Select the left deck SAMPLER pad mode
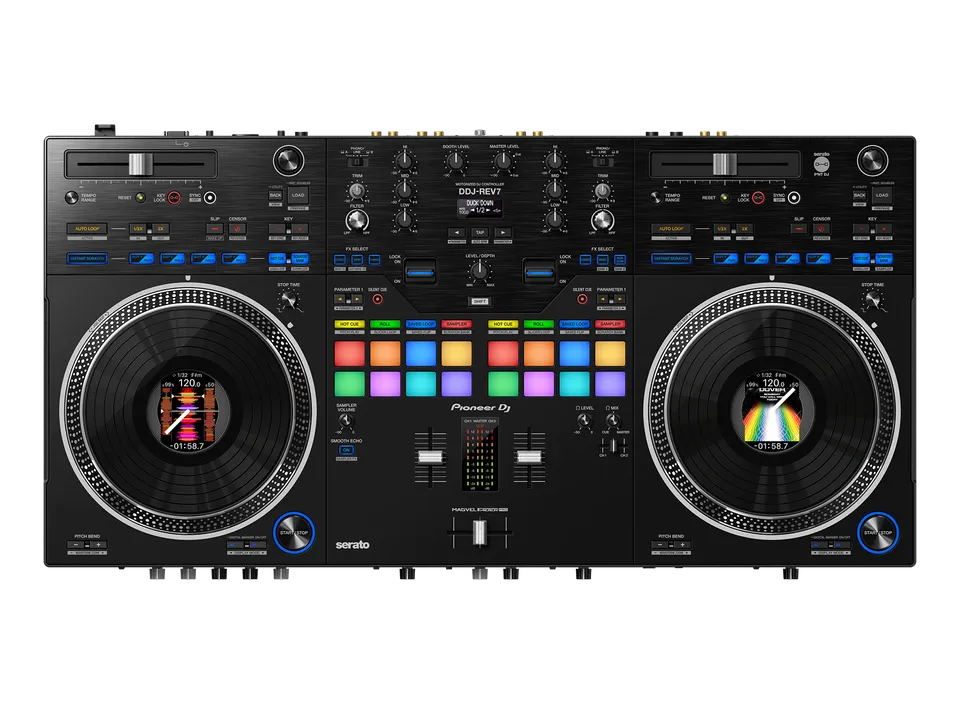Image resolution: width=960 pixels, height=705 pixels. (457, 324)
